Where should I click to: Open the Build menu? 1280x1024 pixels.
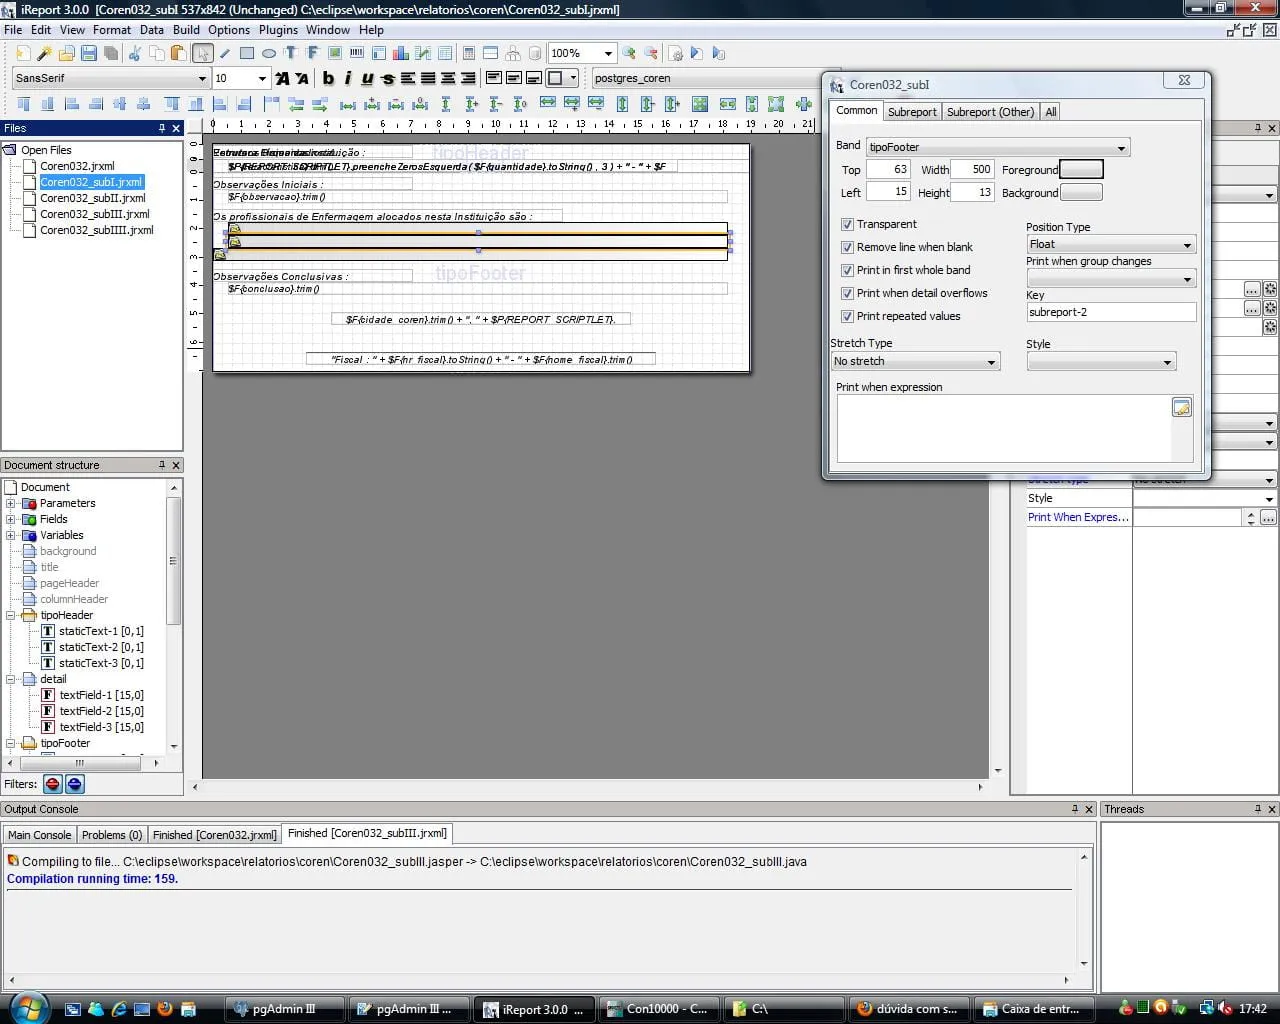click(x=186, y=30)
